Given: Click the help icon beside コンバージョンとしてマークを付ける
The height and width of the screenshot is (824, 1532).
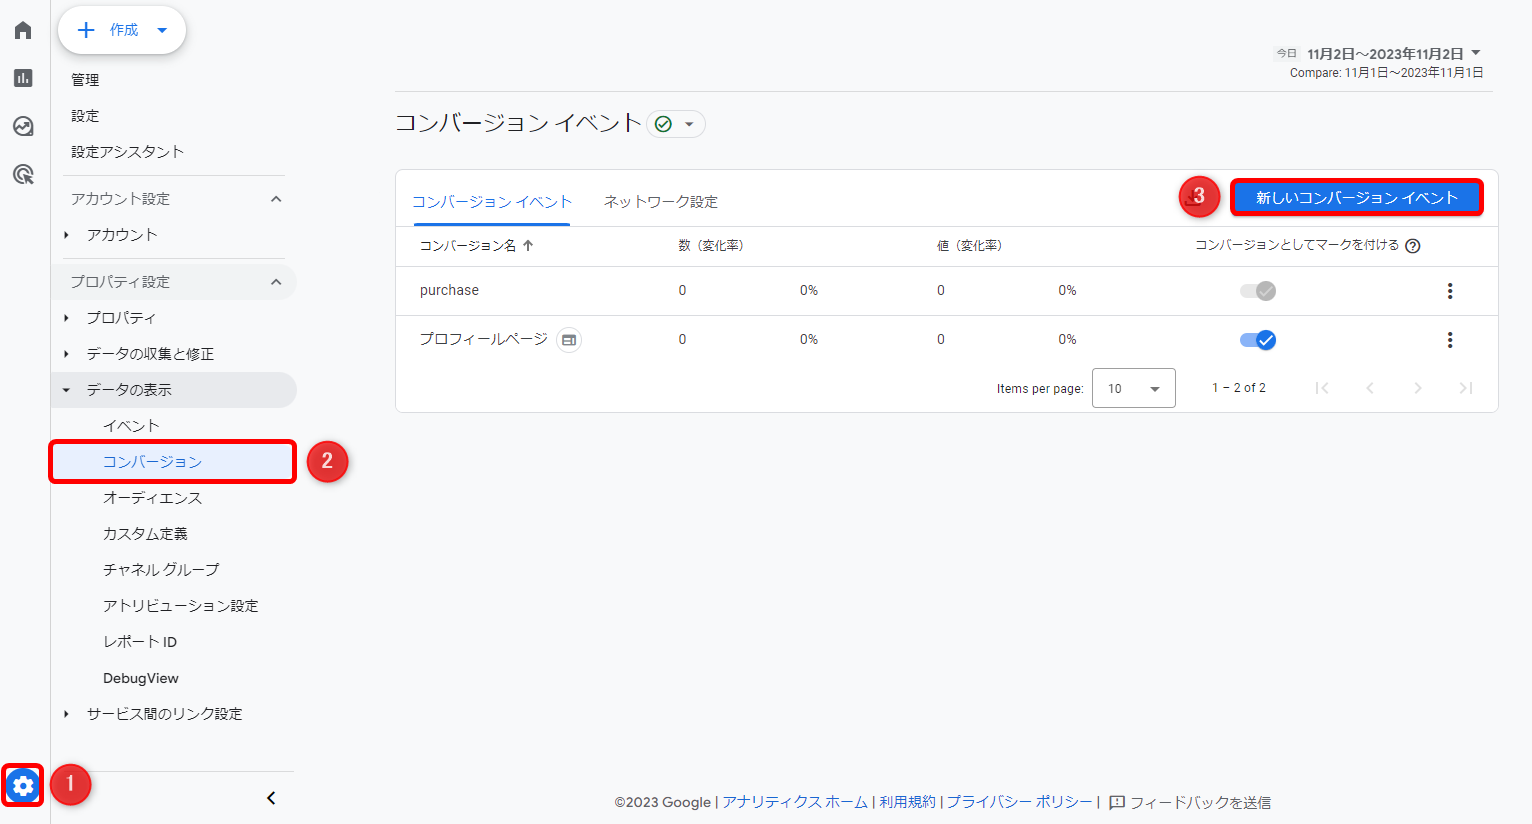Looking at the screenshot, I should (x=1412, y=246).
